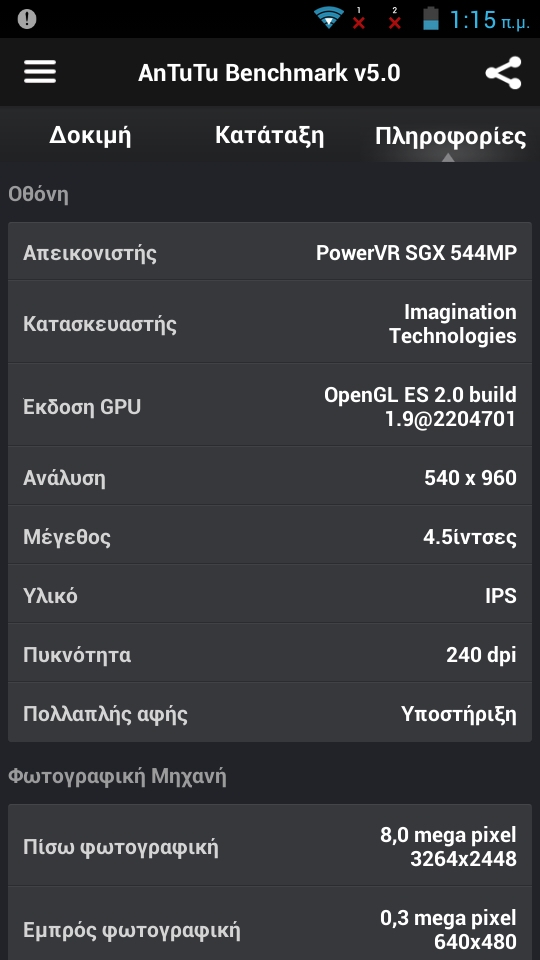Screen dimensions: 540x960
Task: Select the Απεικονιστής PowerVR SGX 544MP row
Action: (269, 252)
